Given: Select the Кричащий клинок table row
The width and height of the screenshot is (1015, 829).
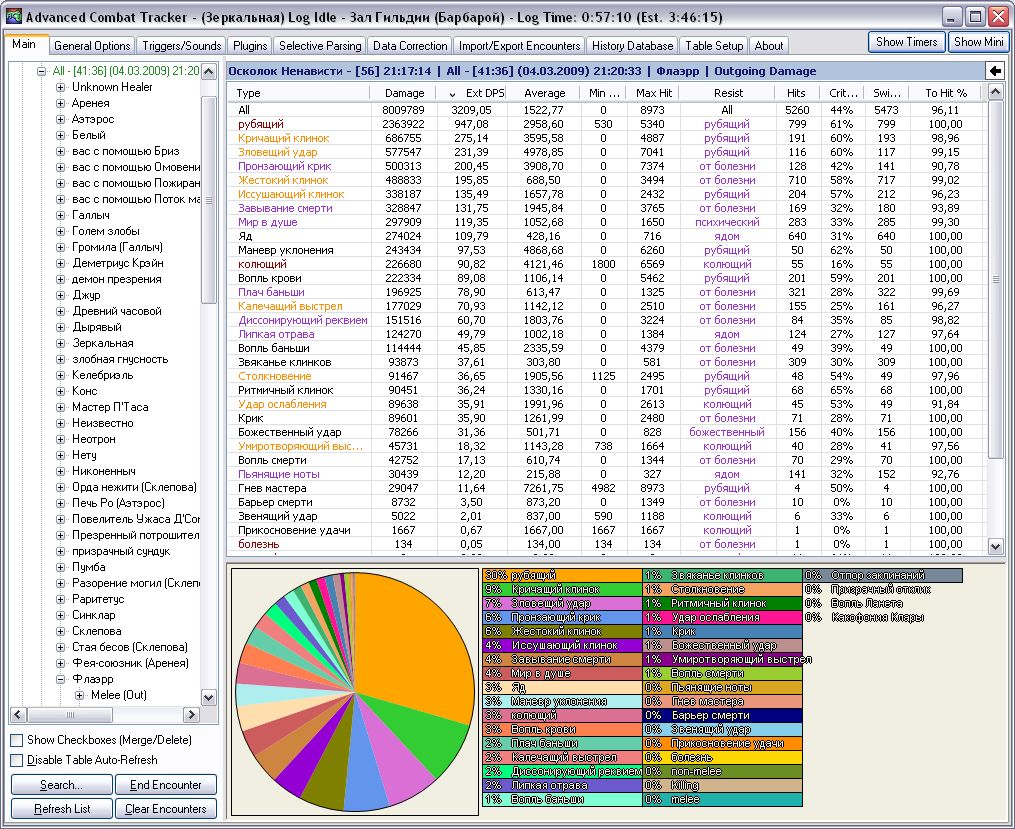Looking at the screenshot, I should [x=607, y=138].
